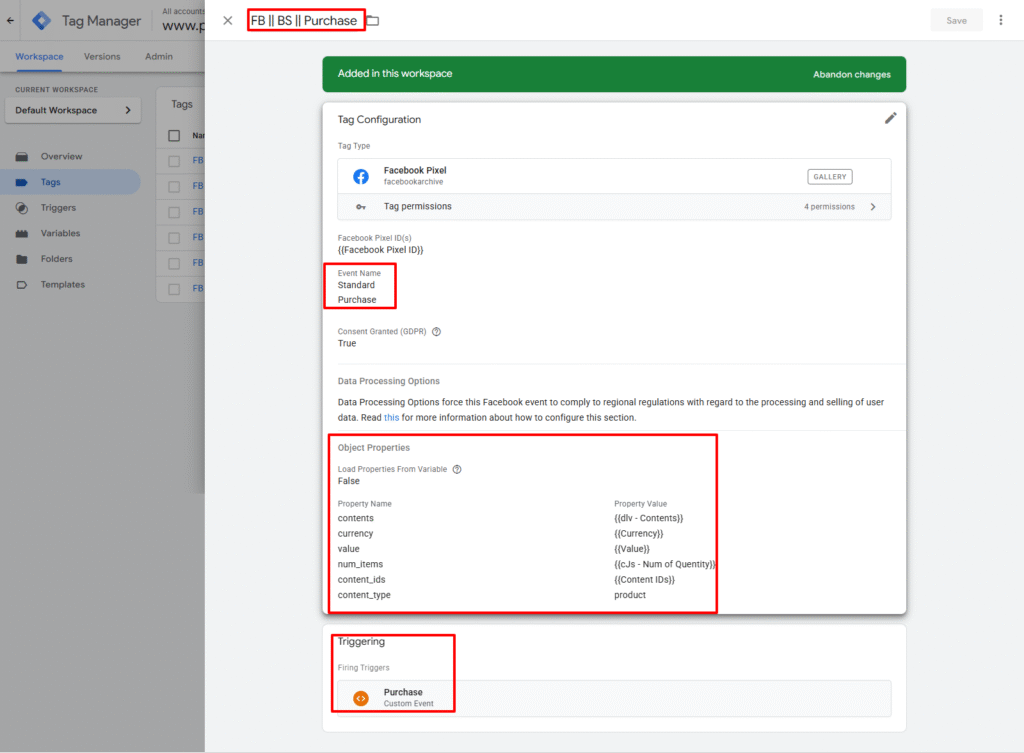Select Overview in the sidebar
The image size is (1024, 753).
[61, 157]
